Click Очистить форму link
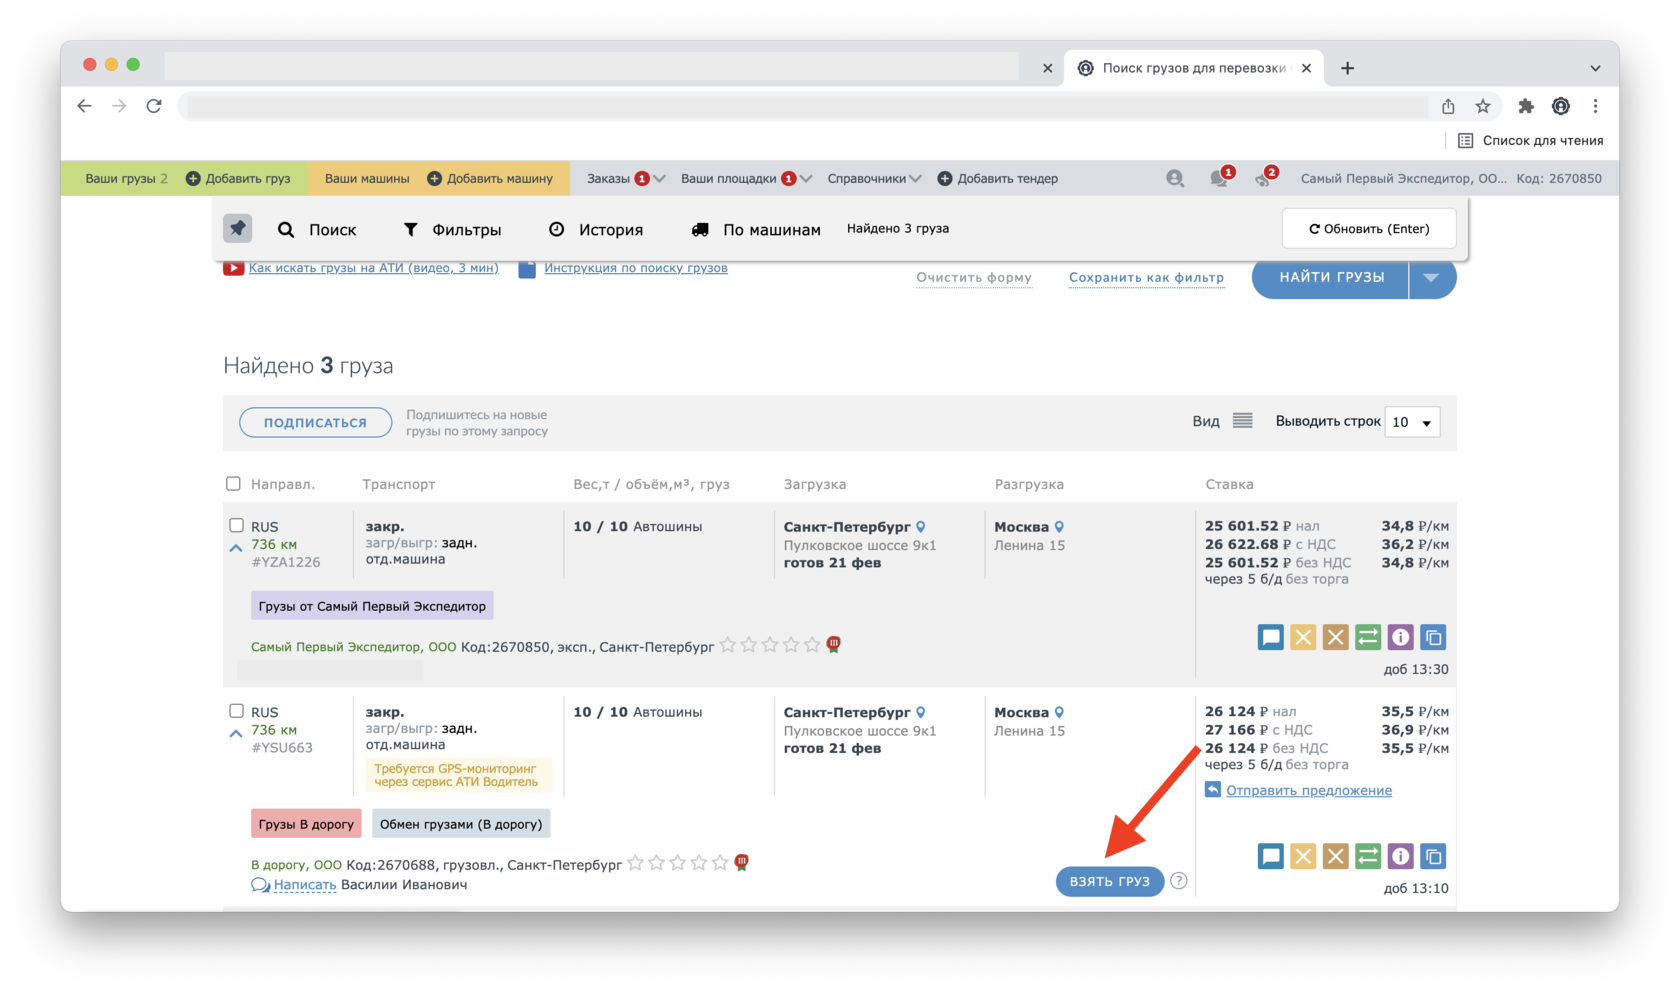The height and width of the screenshot is (992, 1680). click(974, 277)
